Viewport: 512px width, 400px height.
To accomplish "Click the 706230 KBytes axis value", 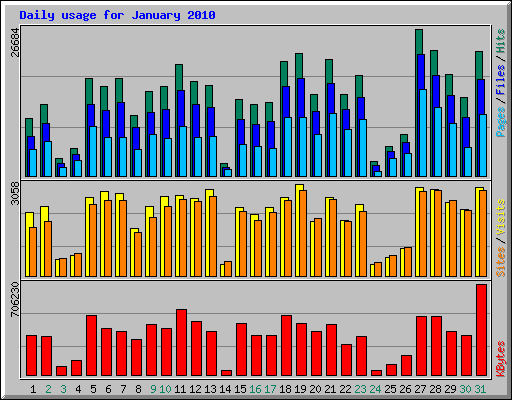I will pyautogui.click(x=15, y=300).
